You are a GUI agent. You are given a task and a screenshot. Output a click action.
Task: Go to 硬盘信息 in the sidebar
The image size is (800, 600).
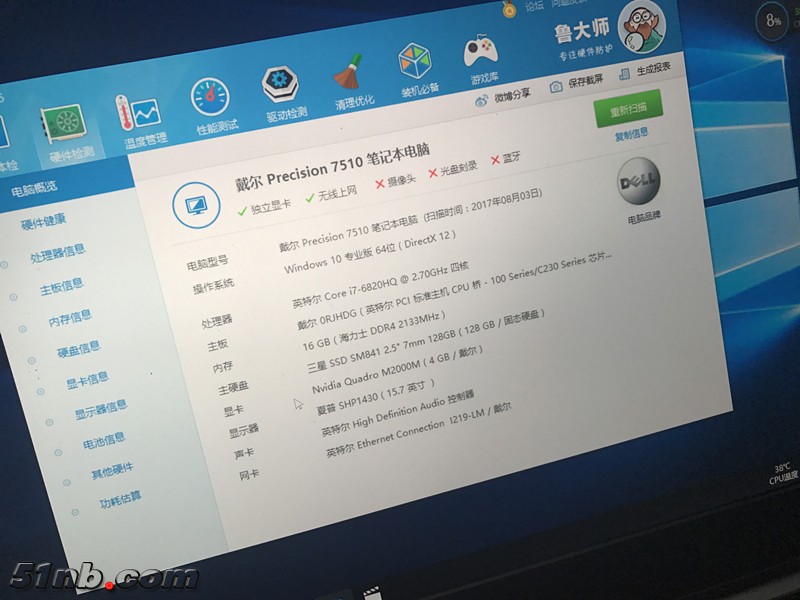78,348
